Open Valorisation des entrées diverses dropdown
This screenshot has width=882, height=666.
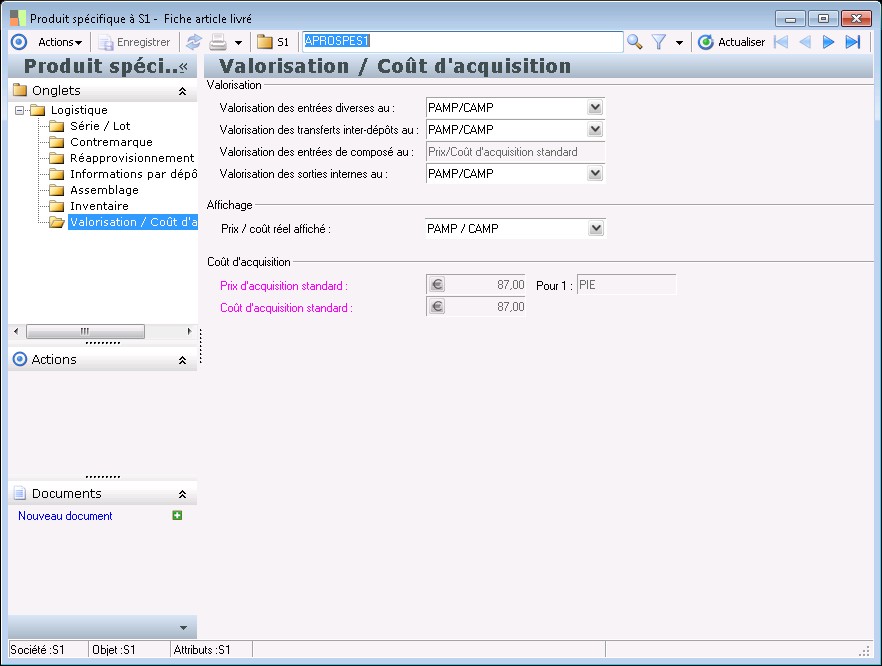(596, 108)
